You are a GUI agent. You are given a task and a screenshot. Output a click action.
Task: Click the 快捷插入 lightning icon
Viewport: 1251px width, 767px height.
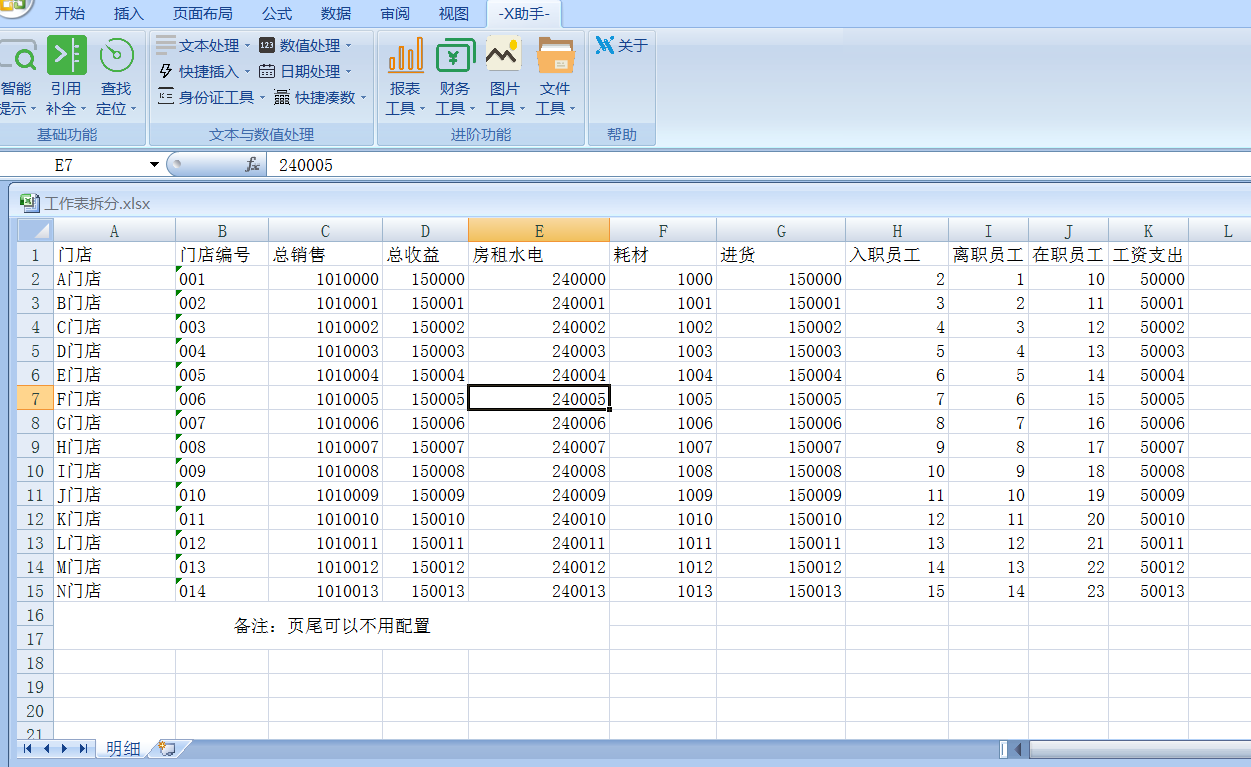tap(166, 71)
